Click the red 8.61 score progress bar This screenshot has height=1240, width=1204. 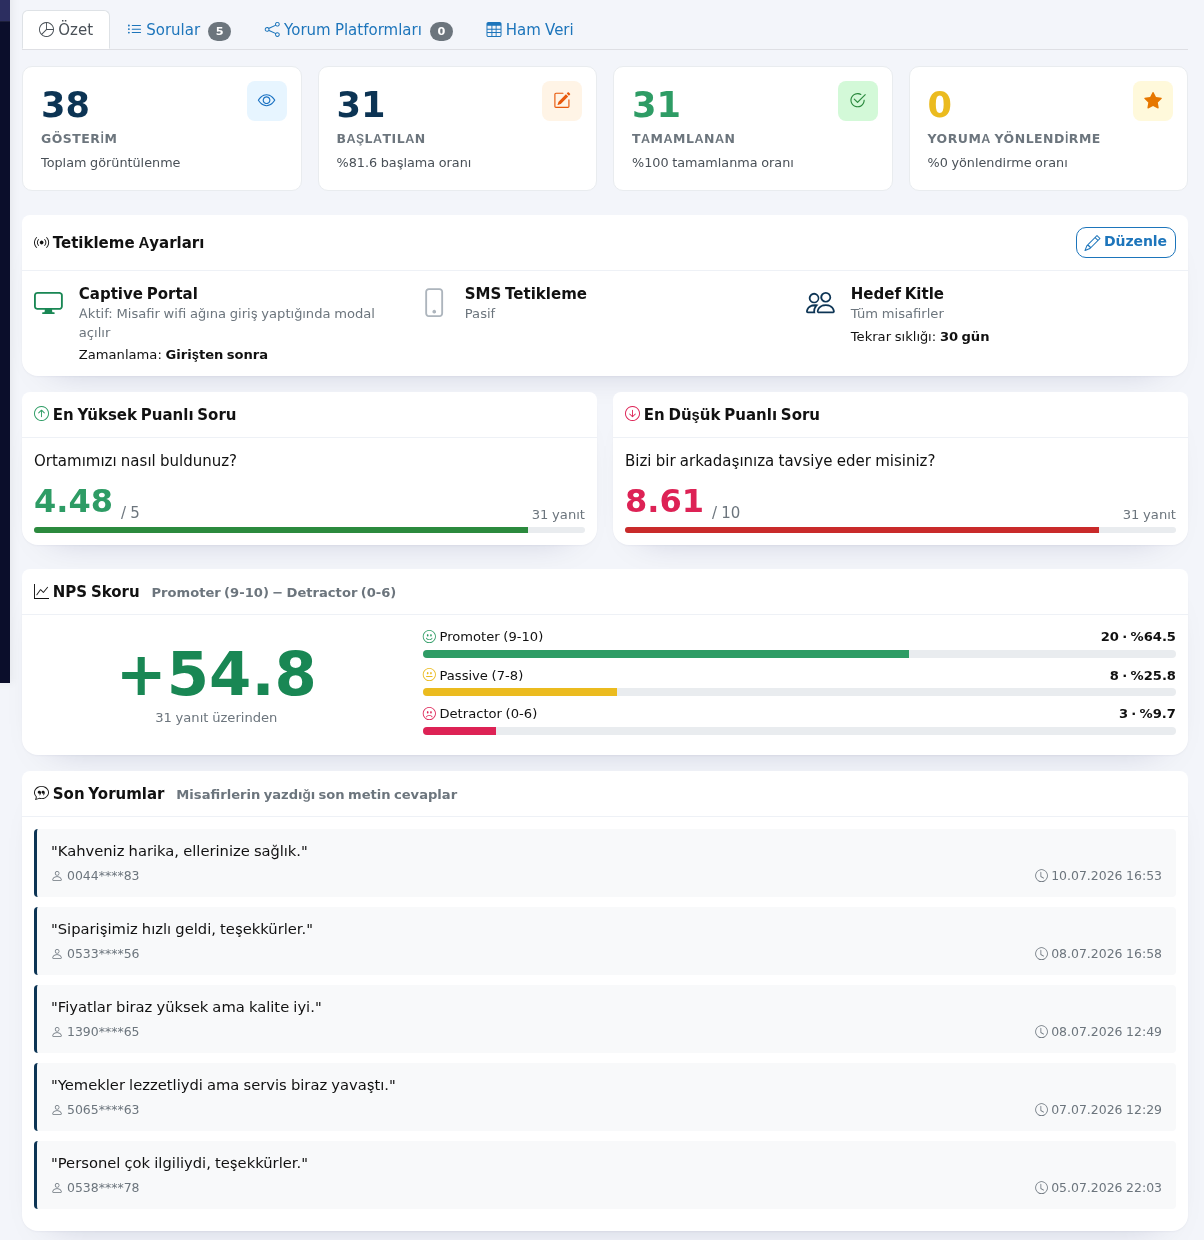pyautogui.click(x=900, y=530)
